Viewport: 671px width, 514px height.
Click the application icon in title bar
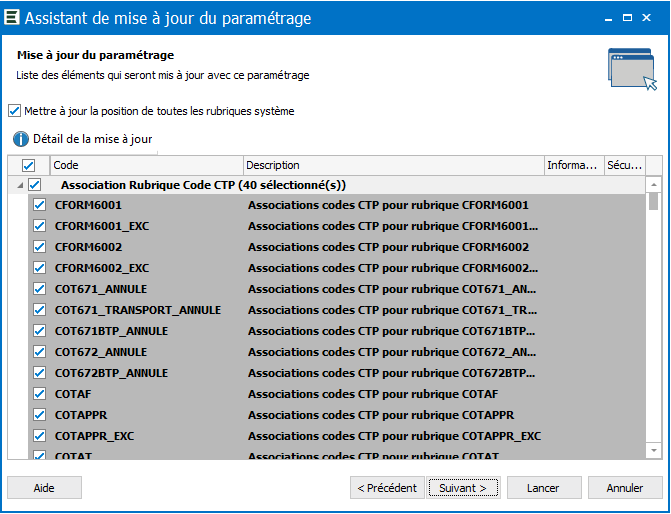12,17
